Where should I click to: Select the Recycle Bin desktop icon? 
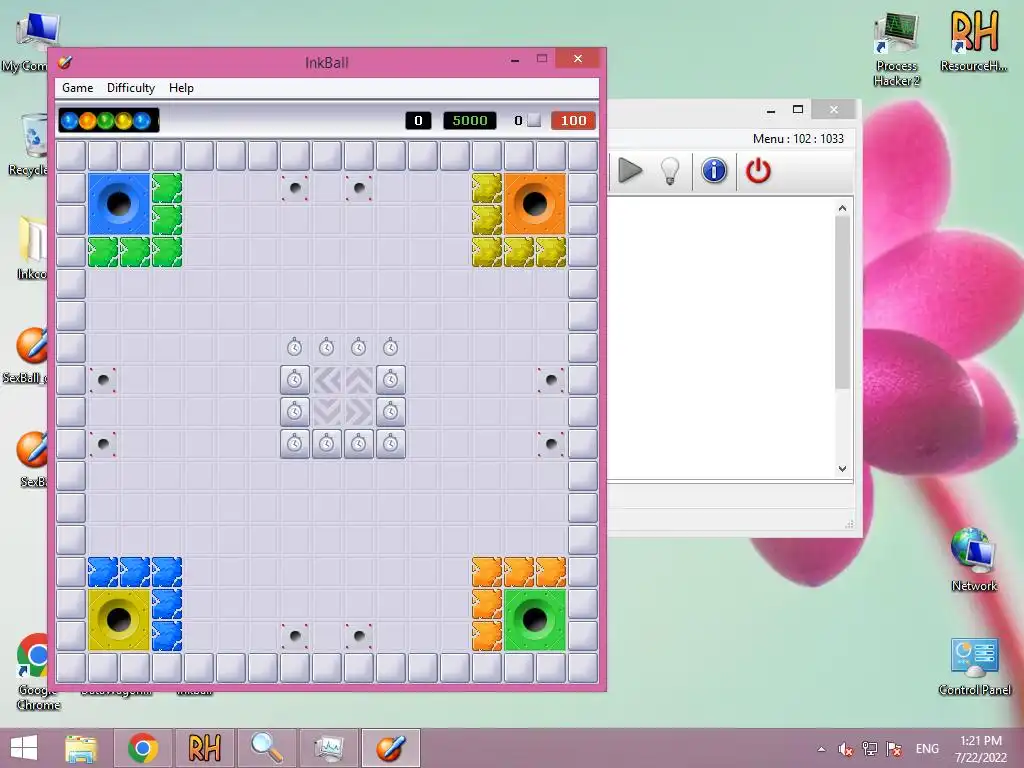click(31, 145)
